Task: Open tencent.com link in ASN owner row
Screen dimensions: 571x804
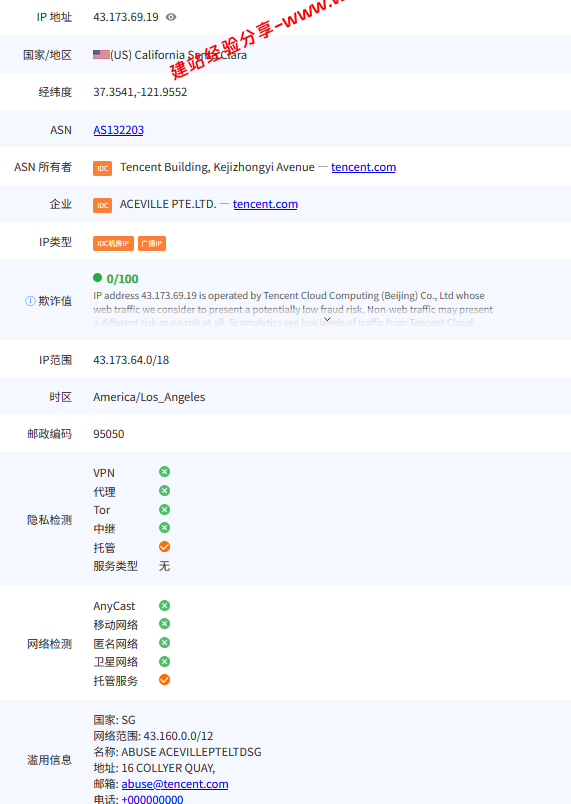Action: (x=363, y=167)
